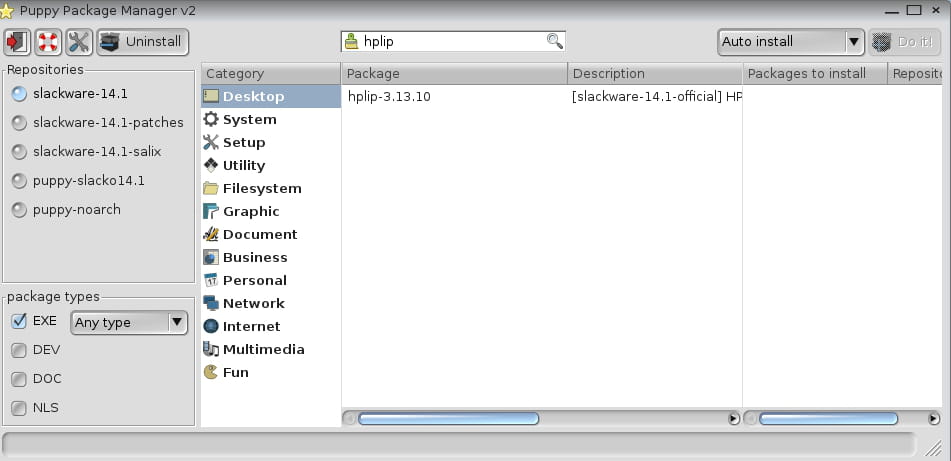Click the Uninstall button
This screenshot has height=461, width=951.
click(143, 42)
